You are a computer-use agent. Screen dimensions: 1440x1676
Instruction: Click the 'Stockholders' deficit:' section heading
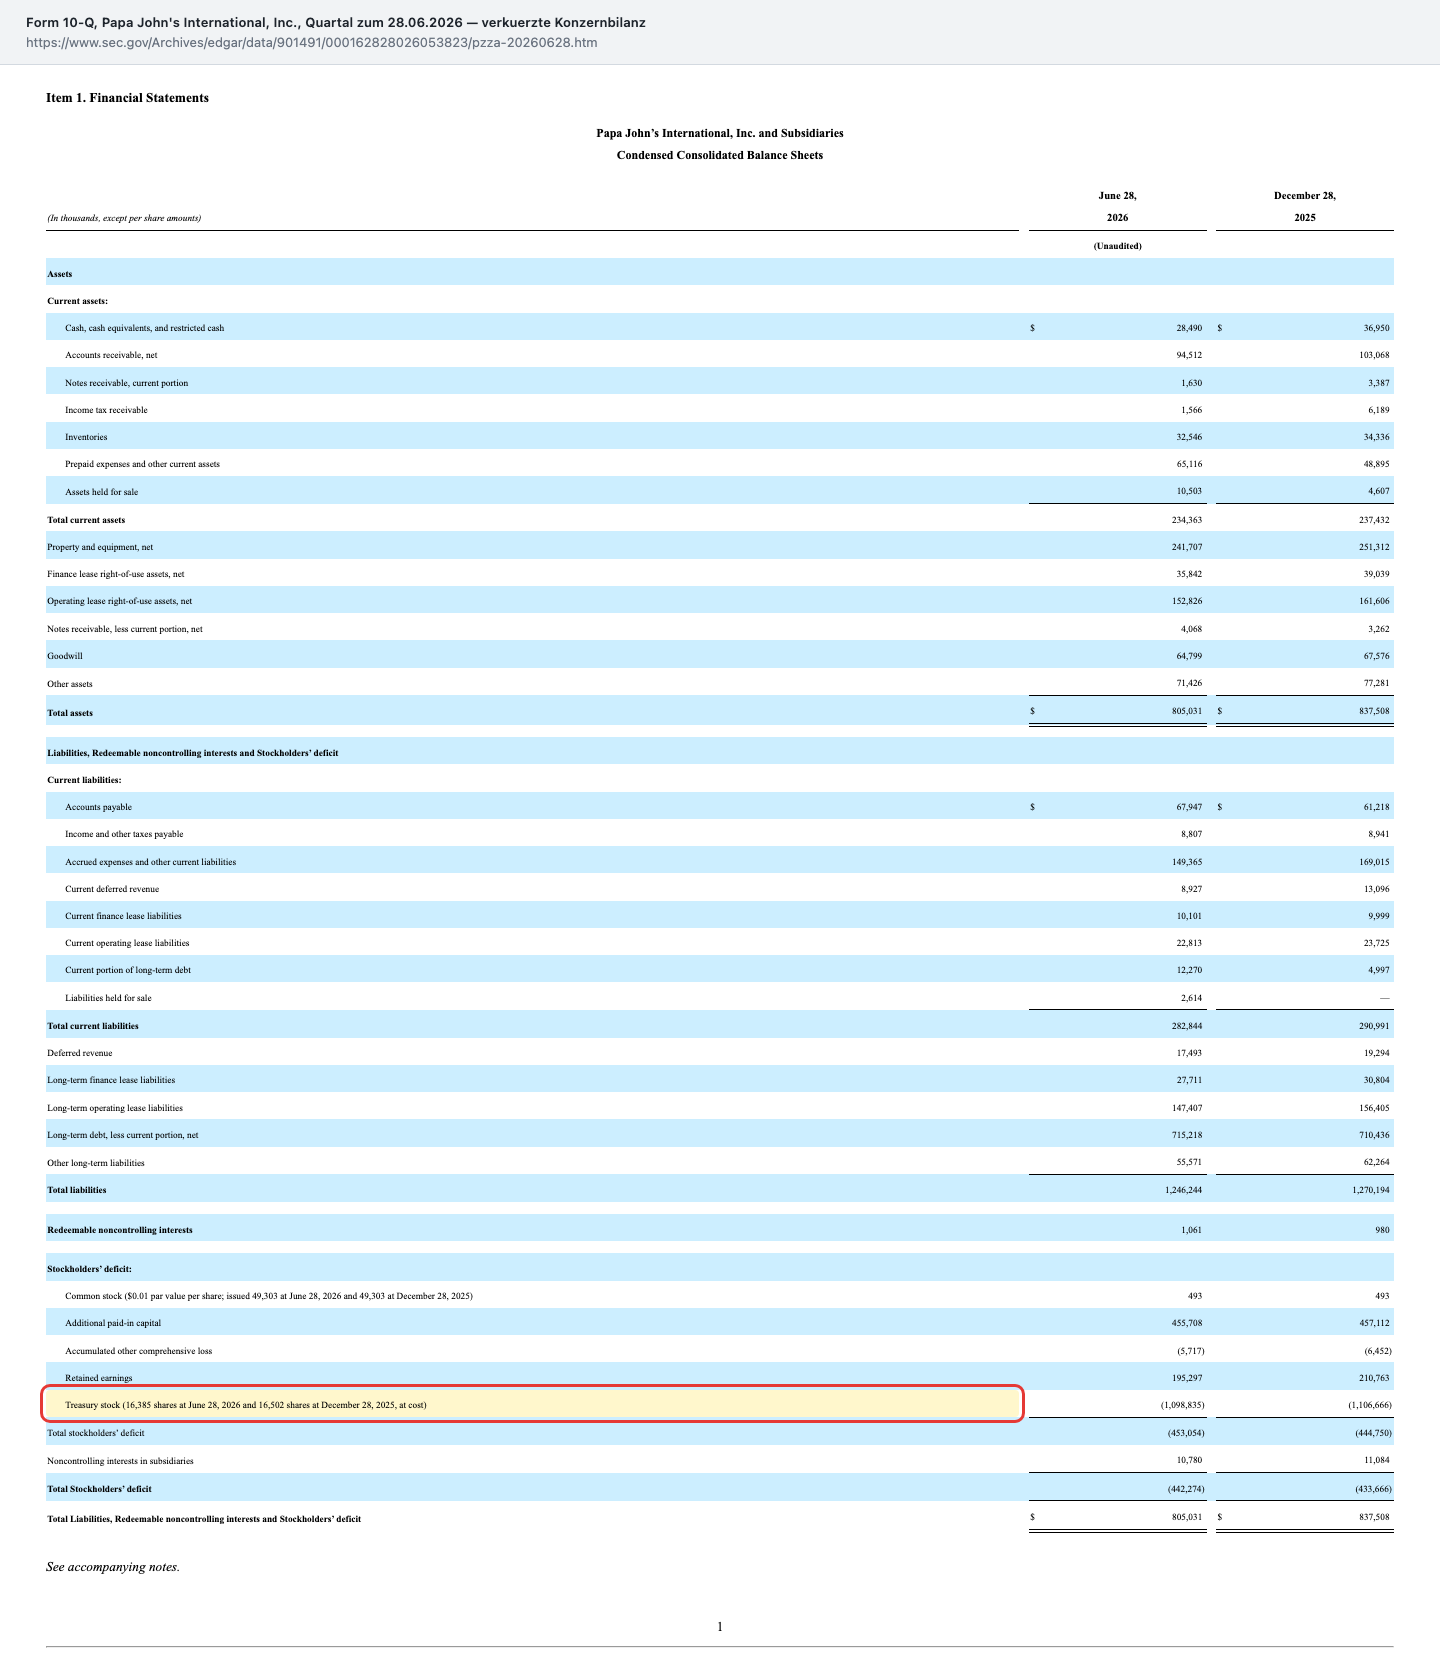[90, 1269]
